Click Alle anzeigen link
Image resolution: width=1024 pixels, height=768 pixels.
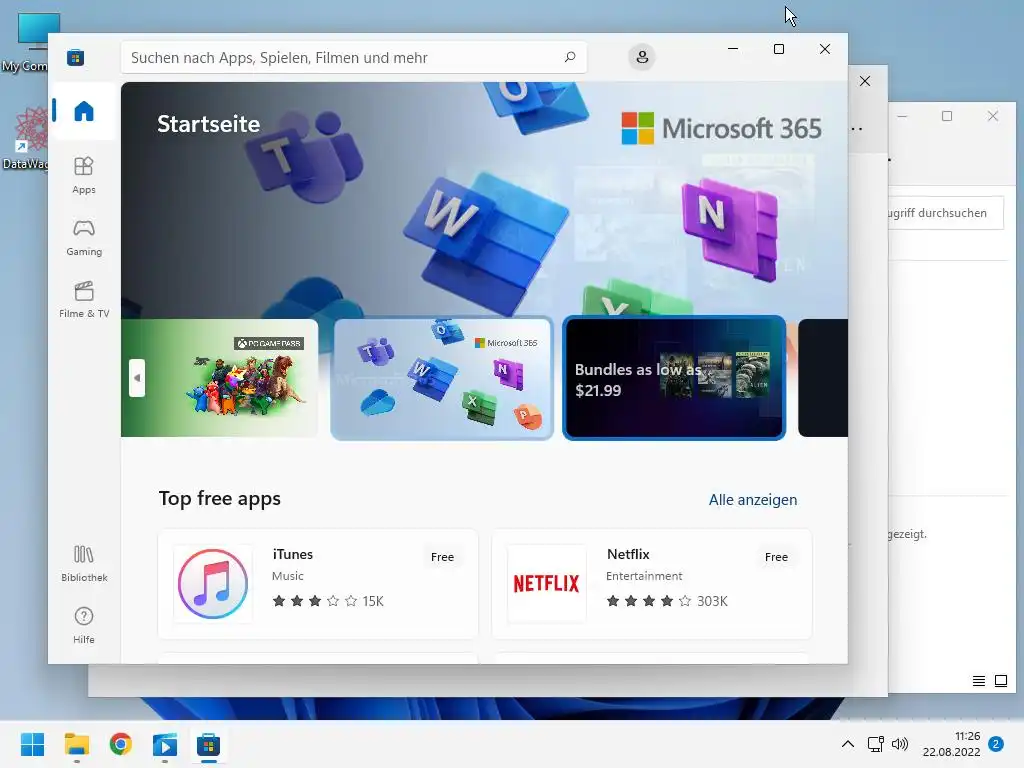click(752, 500)
